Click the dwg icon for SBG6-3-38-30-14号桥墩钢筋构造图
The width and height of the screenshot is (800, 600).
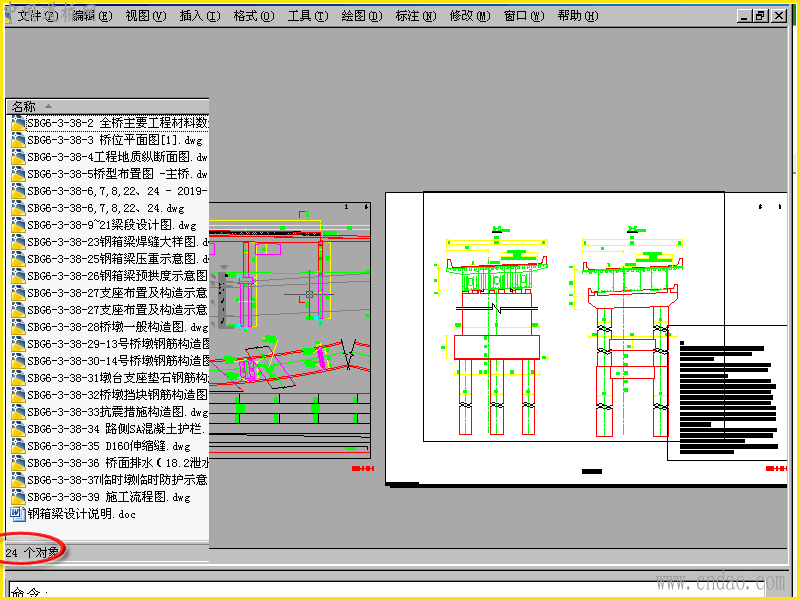click(18, 361)
